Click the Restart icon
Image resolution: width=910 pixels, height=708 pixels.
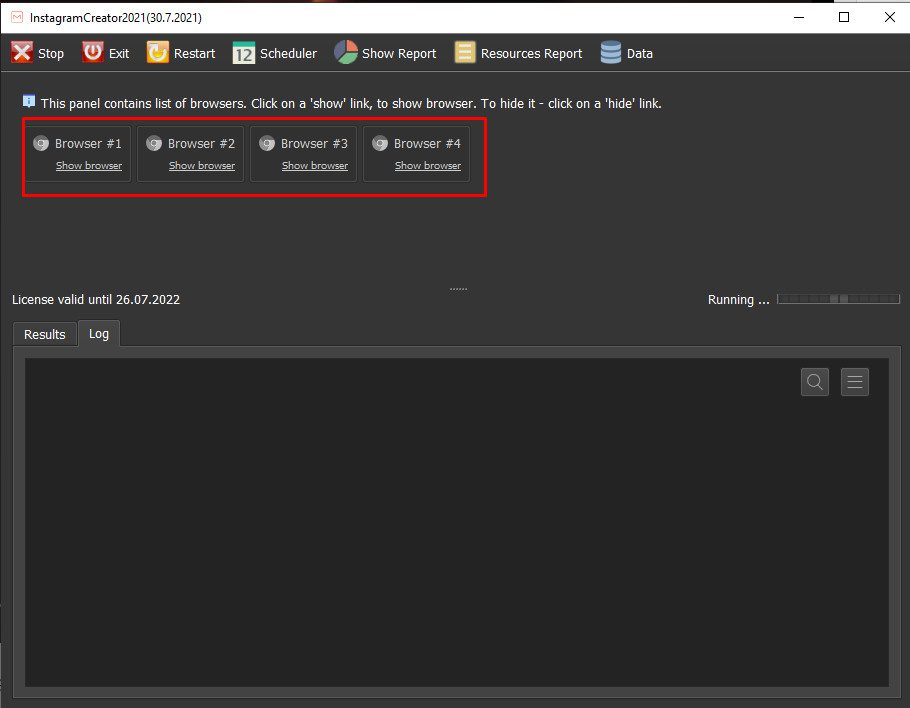click(158, 53)
